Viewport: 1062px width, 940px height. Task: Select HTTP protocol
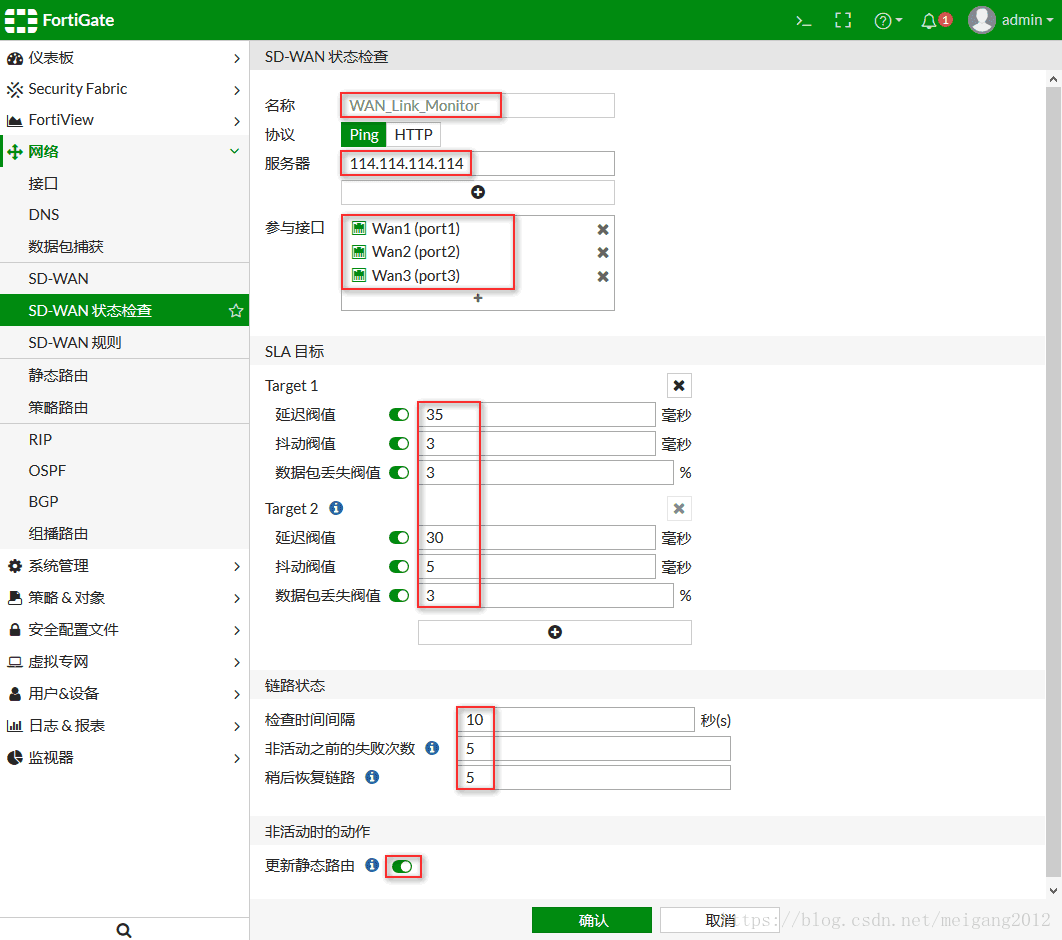click(x=413, y=135)
